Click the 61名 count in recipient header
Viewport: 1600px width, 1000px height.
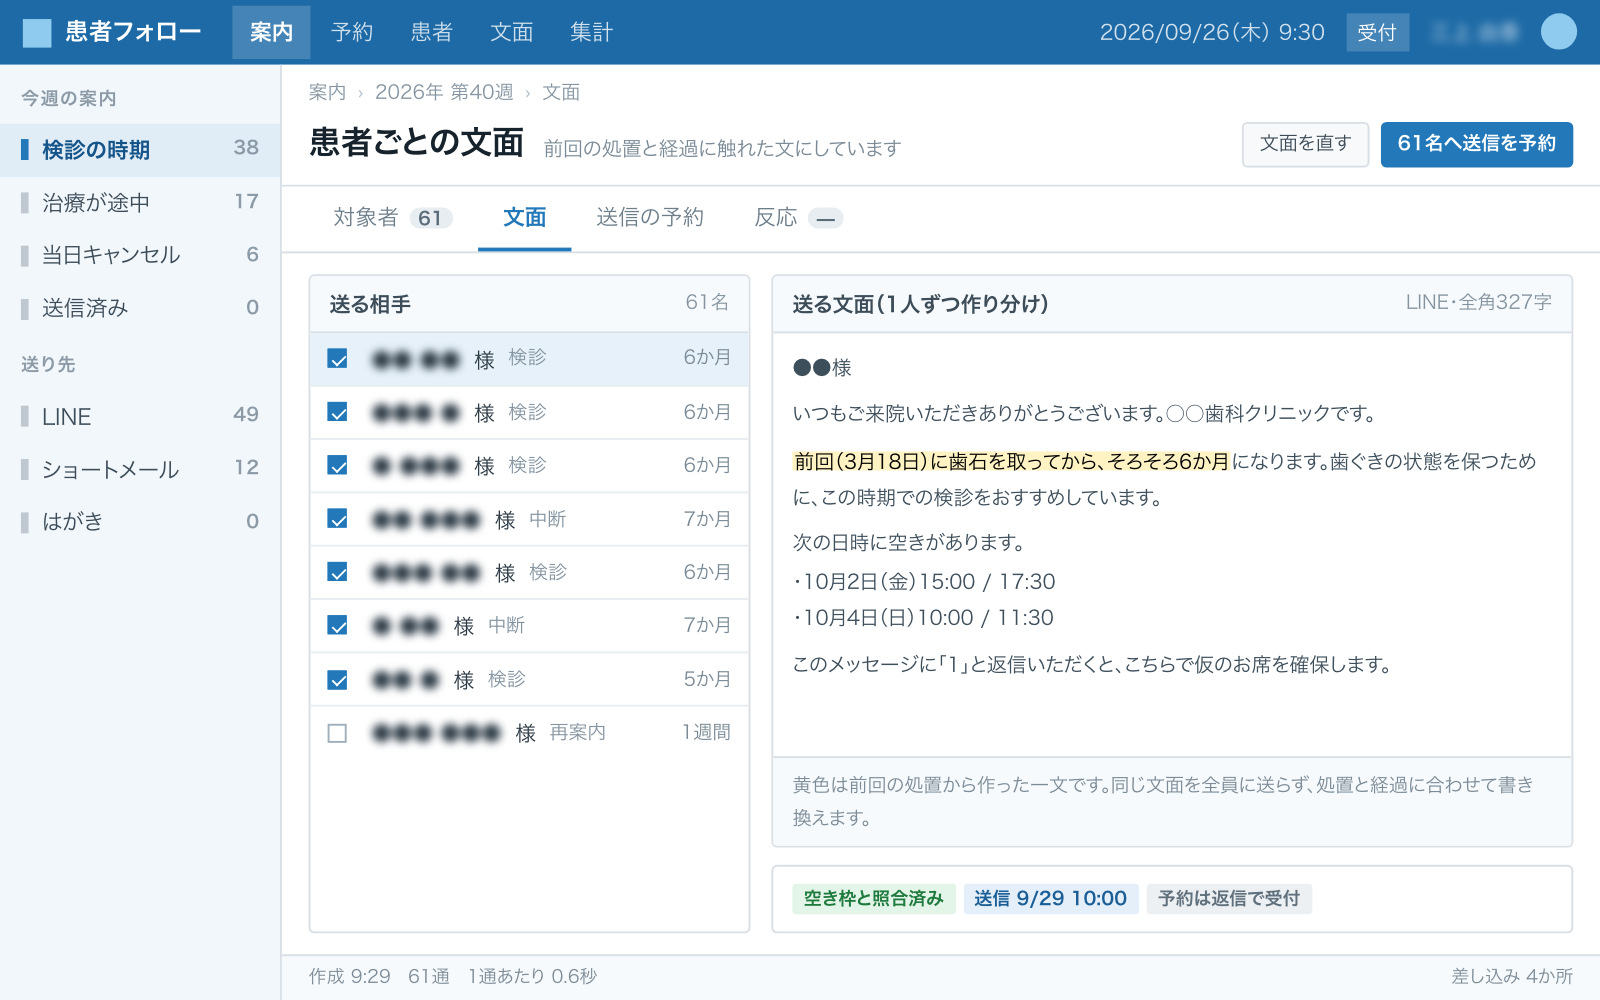coord(707,302)
